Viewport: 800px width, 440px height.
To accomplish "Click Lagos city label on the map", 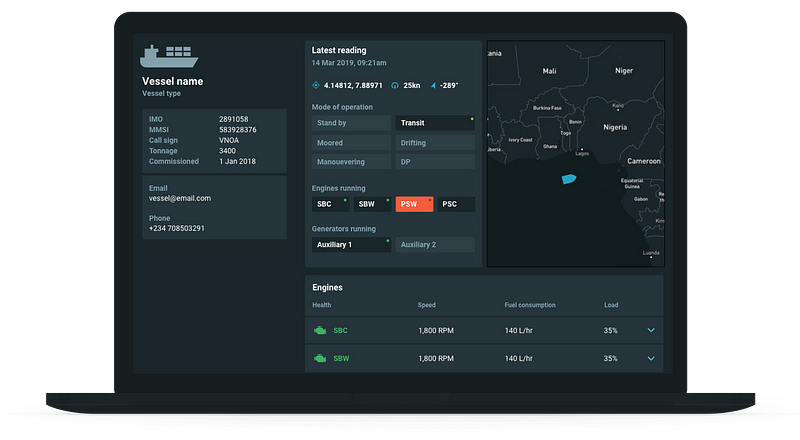I will [582, 153].
